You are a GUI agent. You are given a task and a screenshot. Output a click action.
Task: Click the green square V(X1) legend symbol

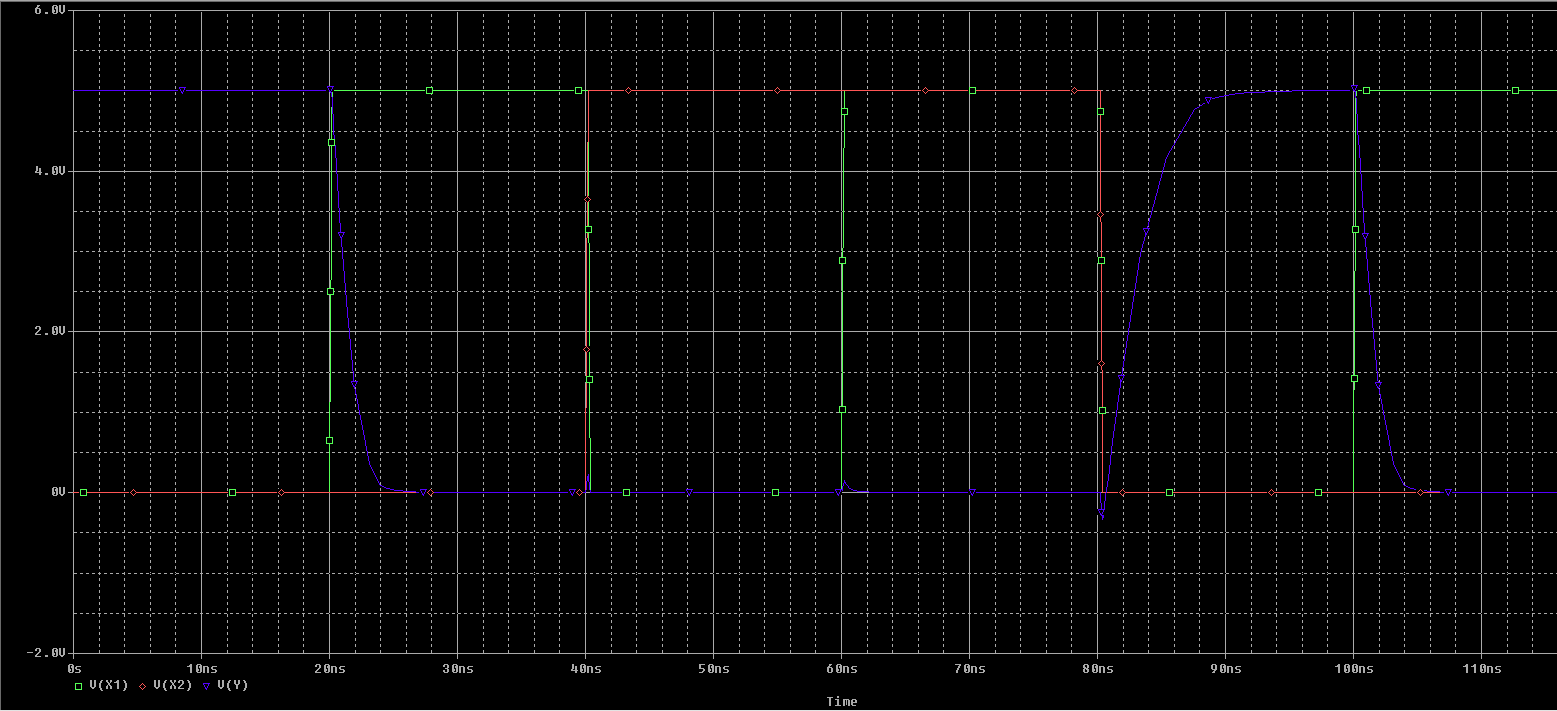coord(78,685)
